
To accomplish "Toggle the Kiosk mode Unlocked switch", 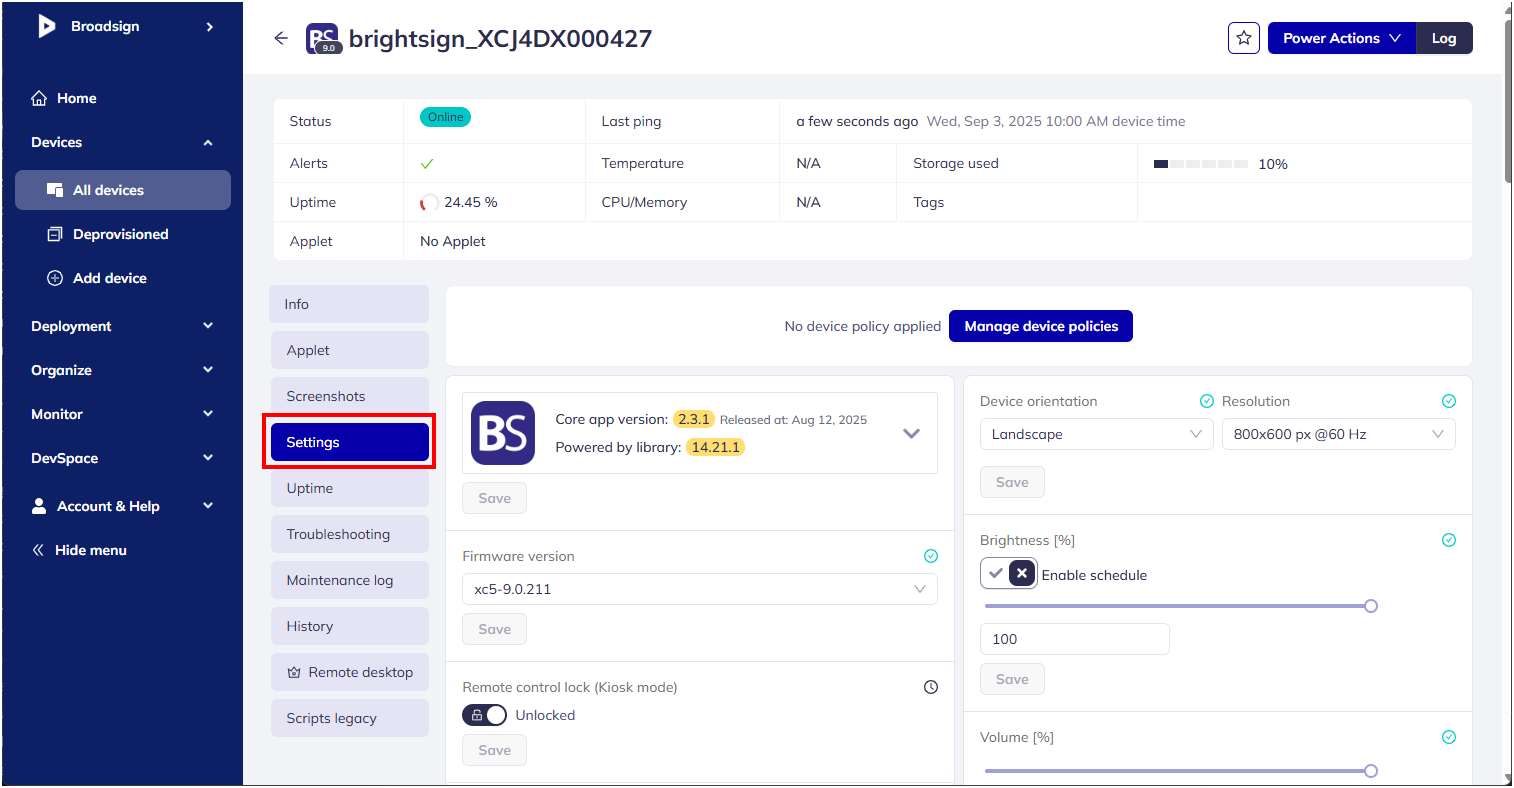I will 484,715.
